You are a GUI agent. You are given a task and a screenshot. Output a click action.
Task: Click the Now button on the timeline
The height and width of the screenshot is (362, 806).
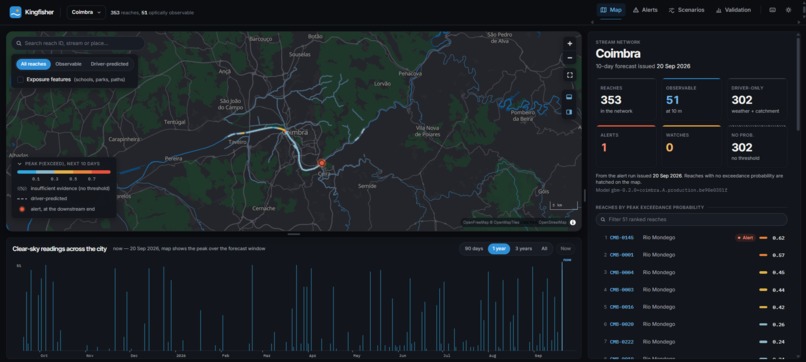[565, 248]
